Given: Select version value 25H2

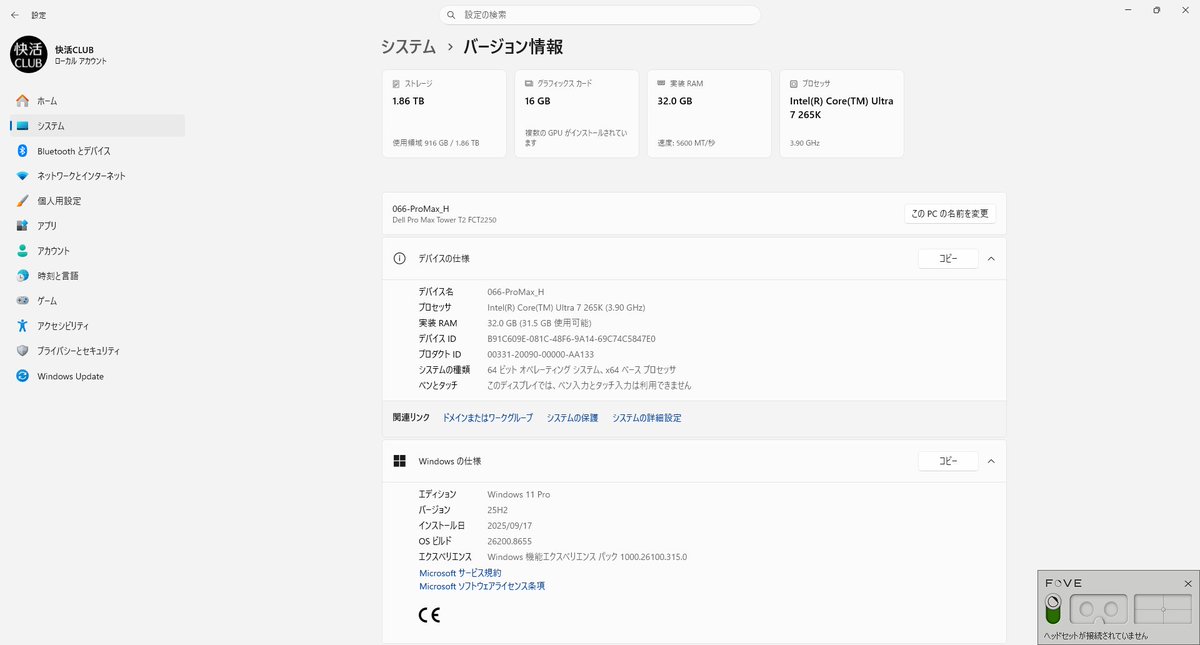Looking at the screenshot, I should pos(498,510).
